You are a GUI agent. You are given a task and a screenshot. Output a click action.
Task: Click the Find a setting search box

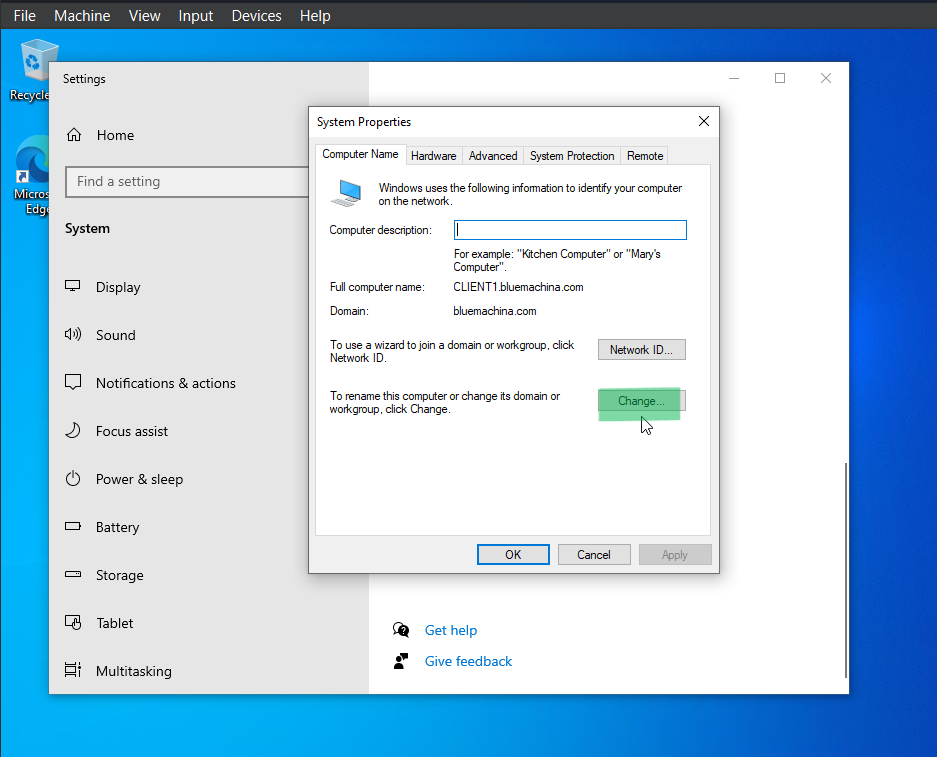pos(188,182)
